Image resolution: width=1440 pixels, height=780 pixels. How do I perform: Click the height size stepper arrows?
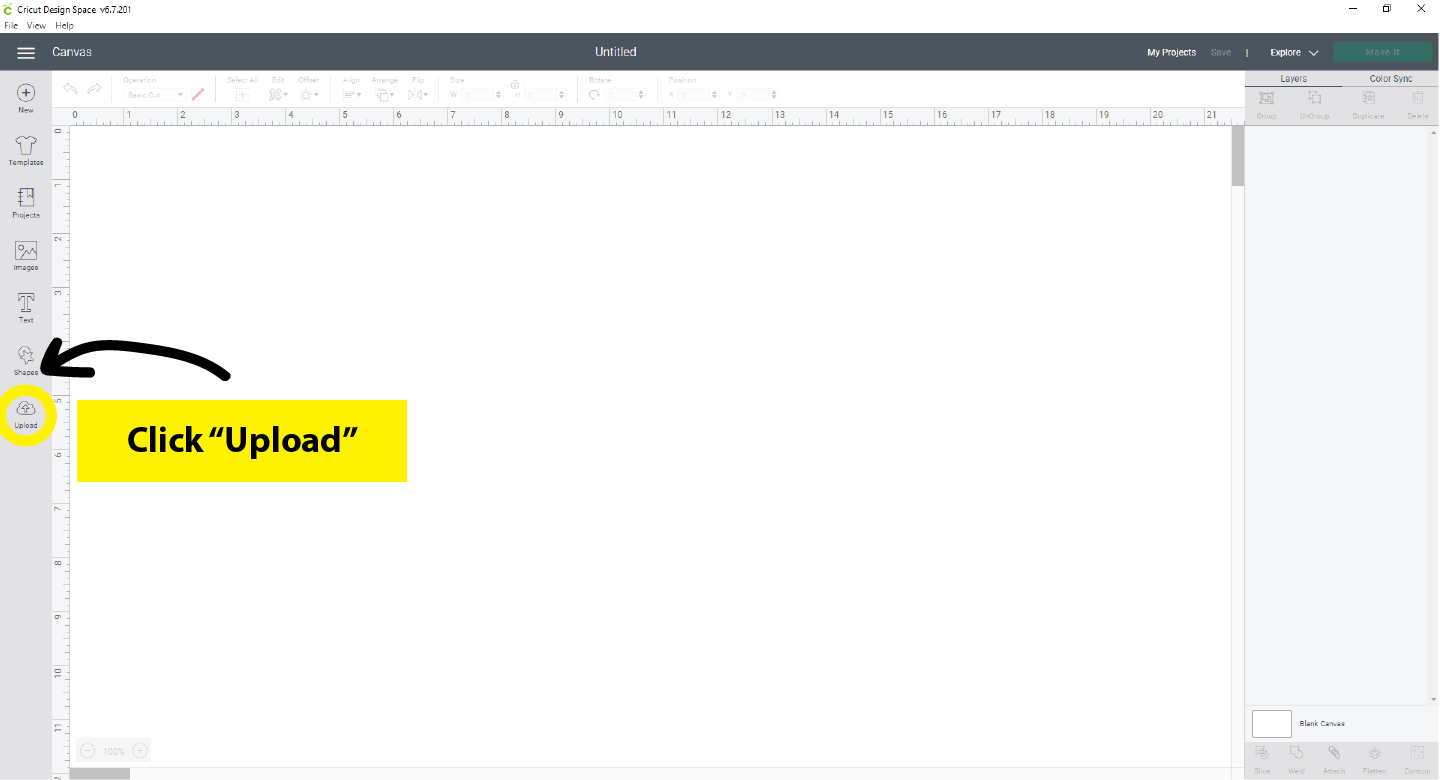(x=562, y=95)
